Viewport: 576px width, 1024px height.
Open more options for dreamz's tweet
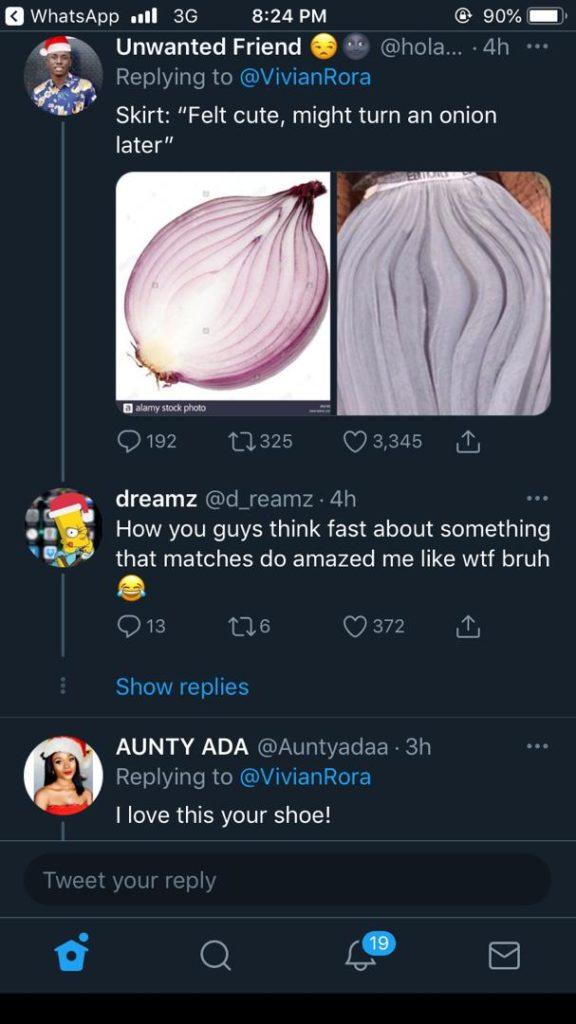tap(539, 500)
